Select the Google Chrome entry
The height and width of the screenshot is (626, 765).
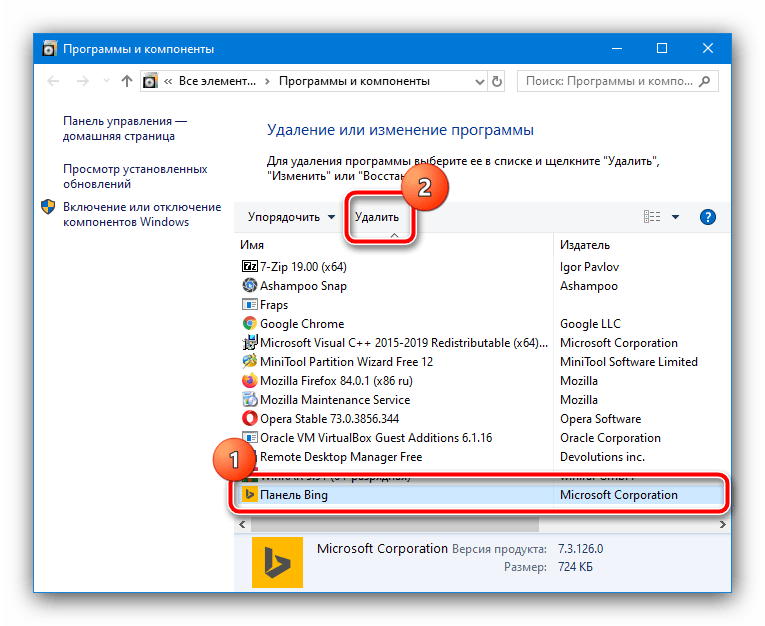pyautogui.click(x=394, y=323)
